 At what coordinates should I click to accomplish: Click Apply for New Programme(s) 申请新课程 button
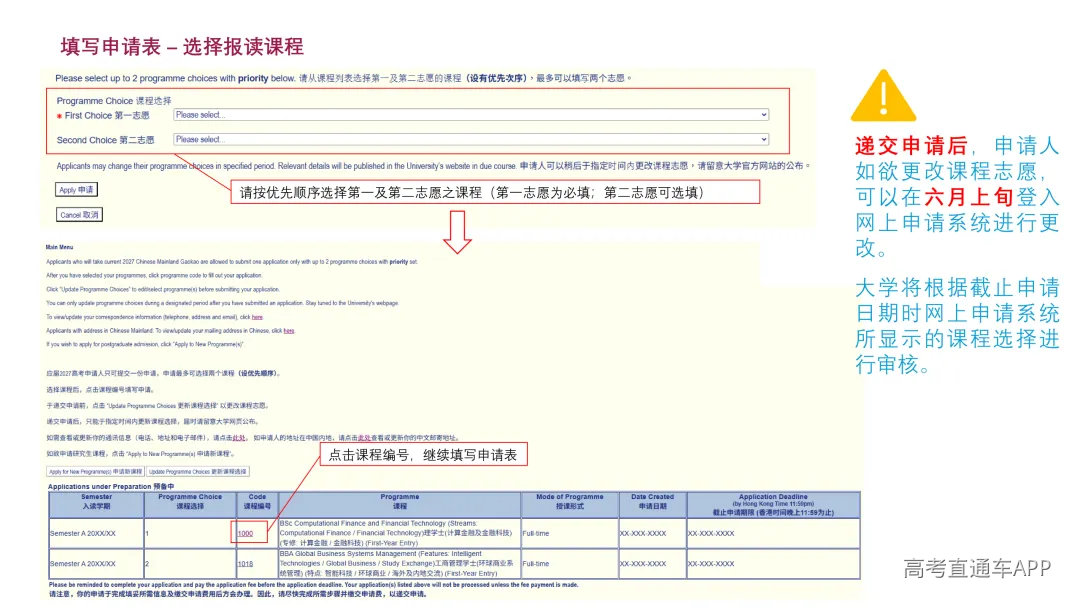tap(95, 472)
